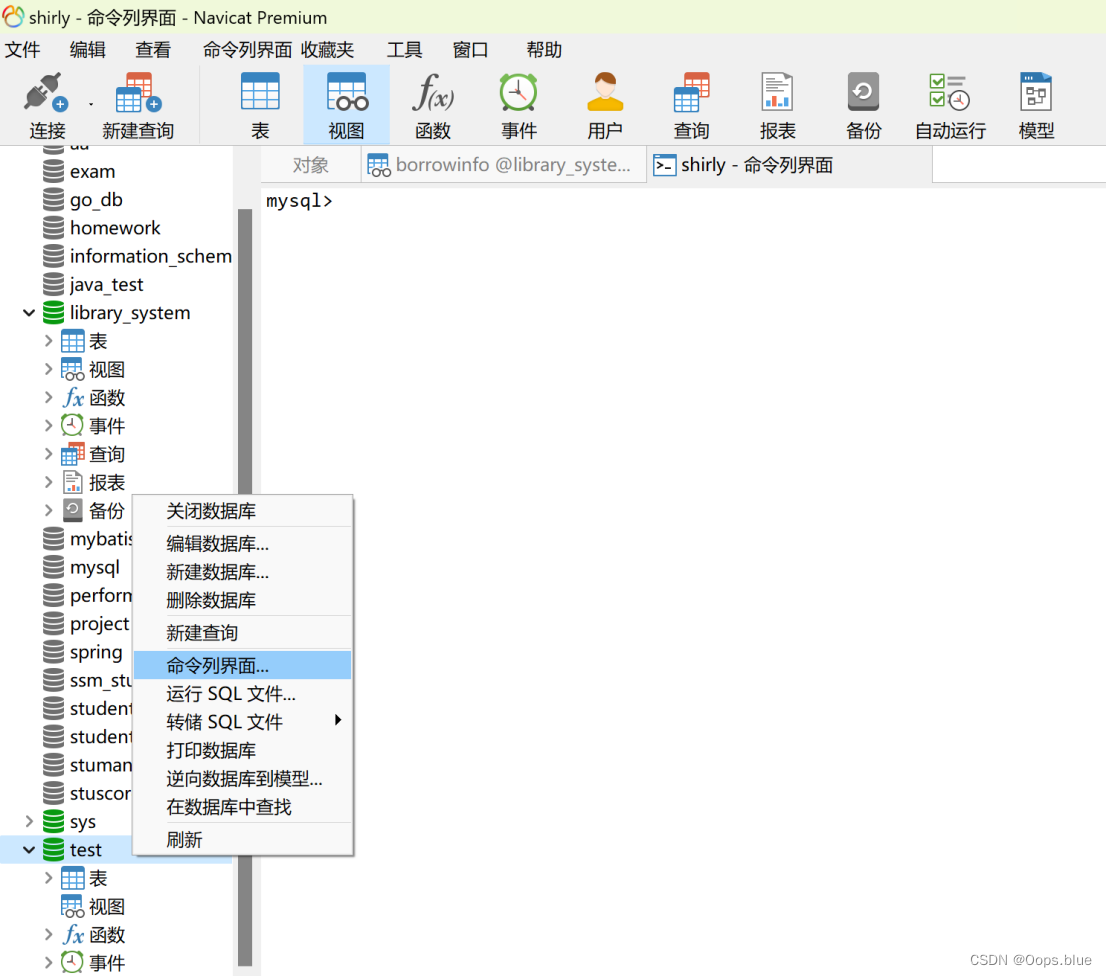Image resolution: width=1107 pixels, height=977 pixels.
Task: Choose 关闭数据库 from context menu
Action: tap(242, 511)
